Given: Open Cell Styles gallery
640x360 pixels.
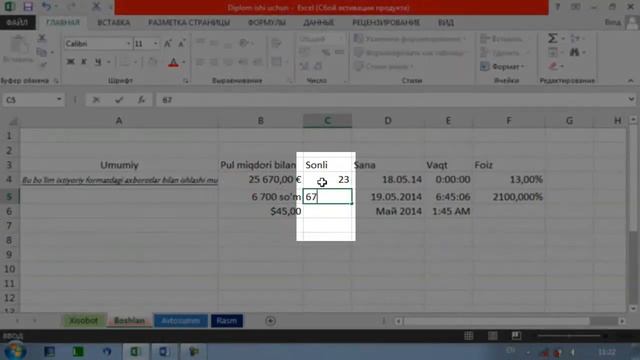Looking at the screenshot, I should coord(384,66).
